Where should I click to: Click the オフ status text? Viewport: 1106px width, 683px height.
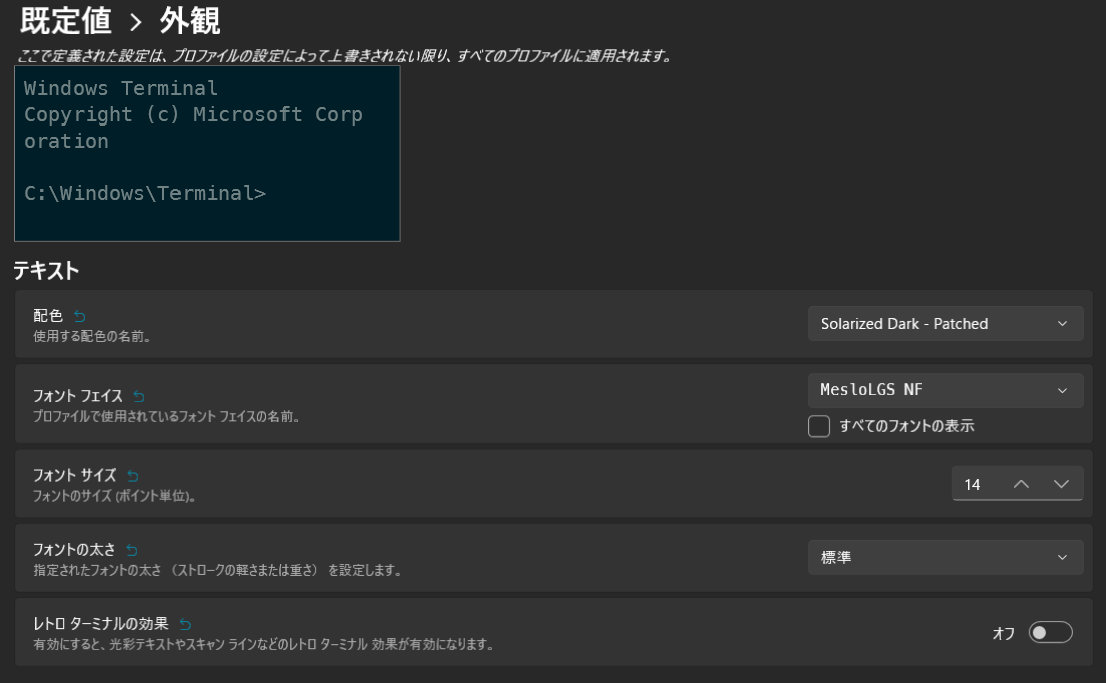(1004, 633)
